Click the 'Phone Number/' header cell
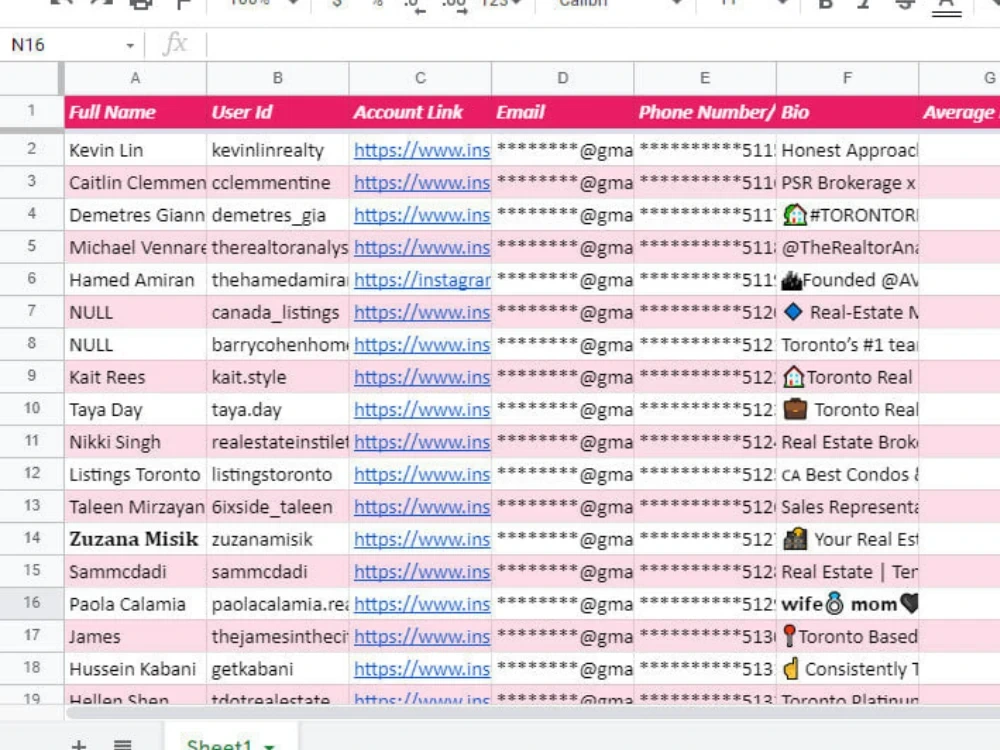Screen dimensions: 1000x750 click(705, 112)
